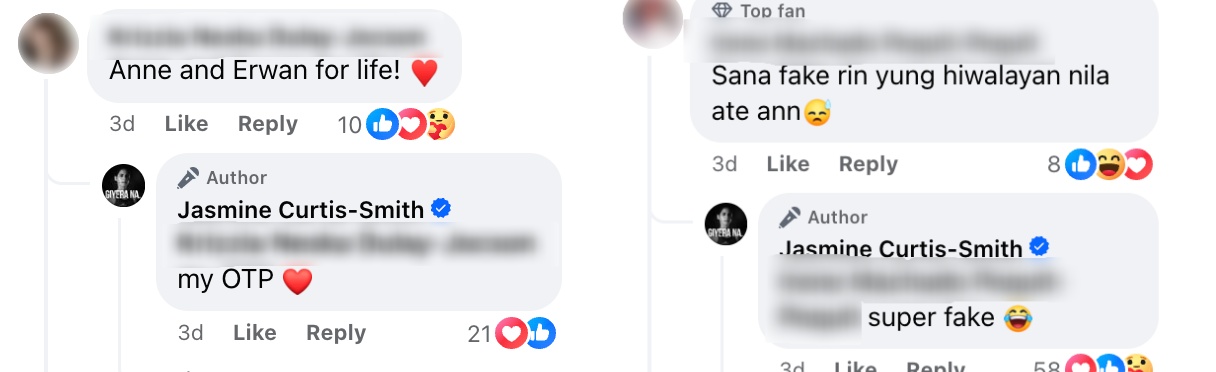1216x372 pixels.
Task: Like the "Anne and Erwan for life!" comment
Action: [186, 124]
